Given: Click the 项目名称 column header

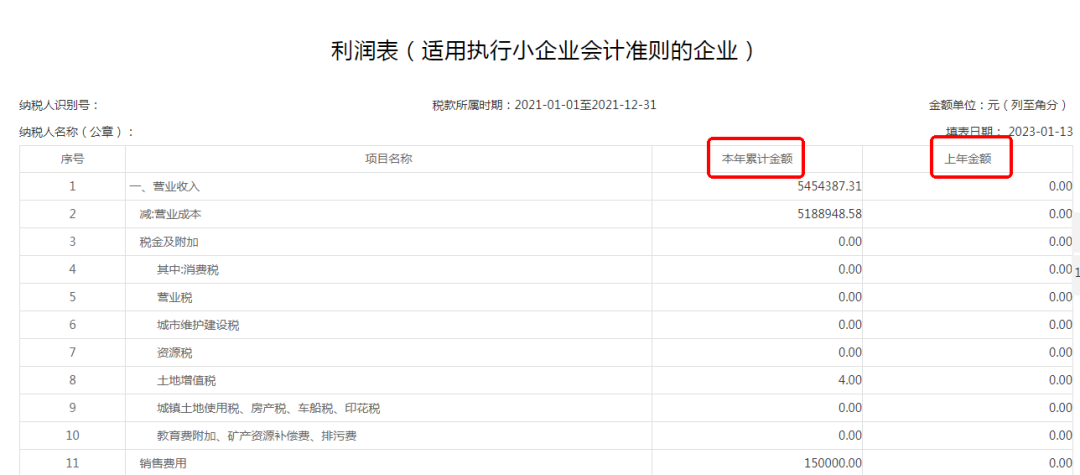Looking at the screenshot, I should (x=388, y=158).
